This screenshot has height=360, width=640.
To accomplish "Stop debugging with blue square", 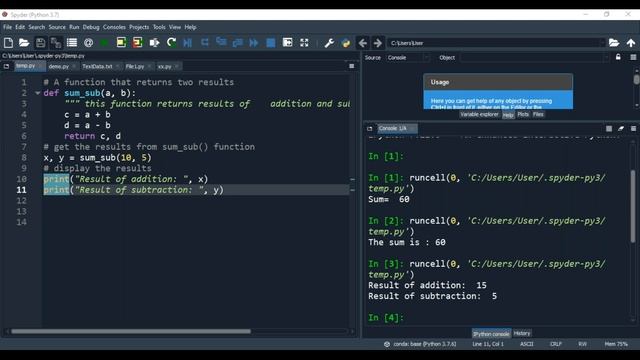I will [271, 42].
